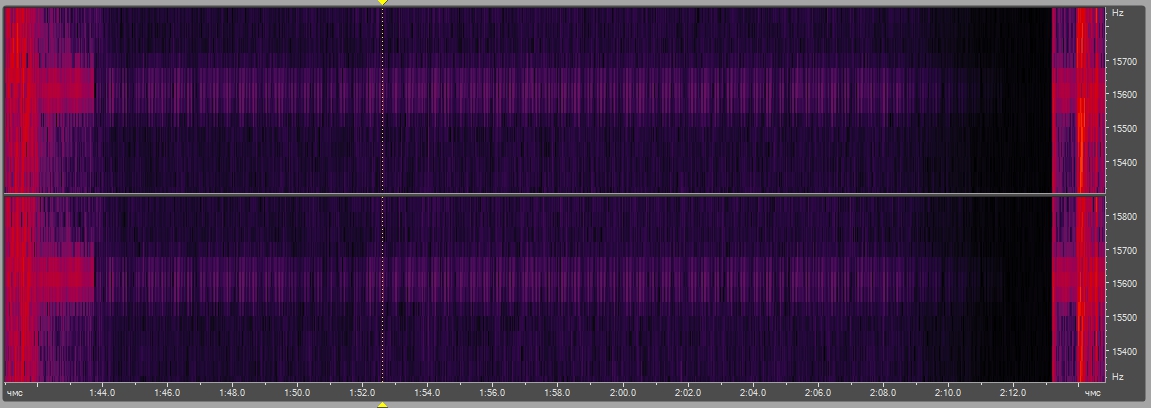This screenshot has height=408, width=1151.
Task: Click the 2:02.0 mark on the time ruler
Action: pyautogui.click(x=688, y=393)
